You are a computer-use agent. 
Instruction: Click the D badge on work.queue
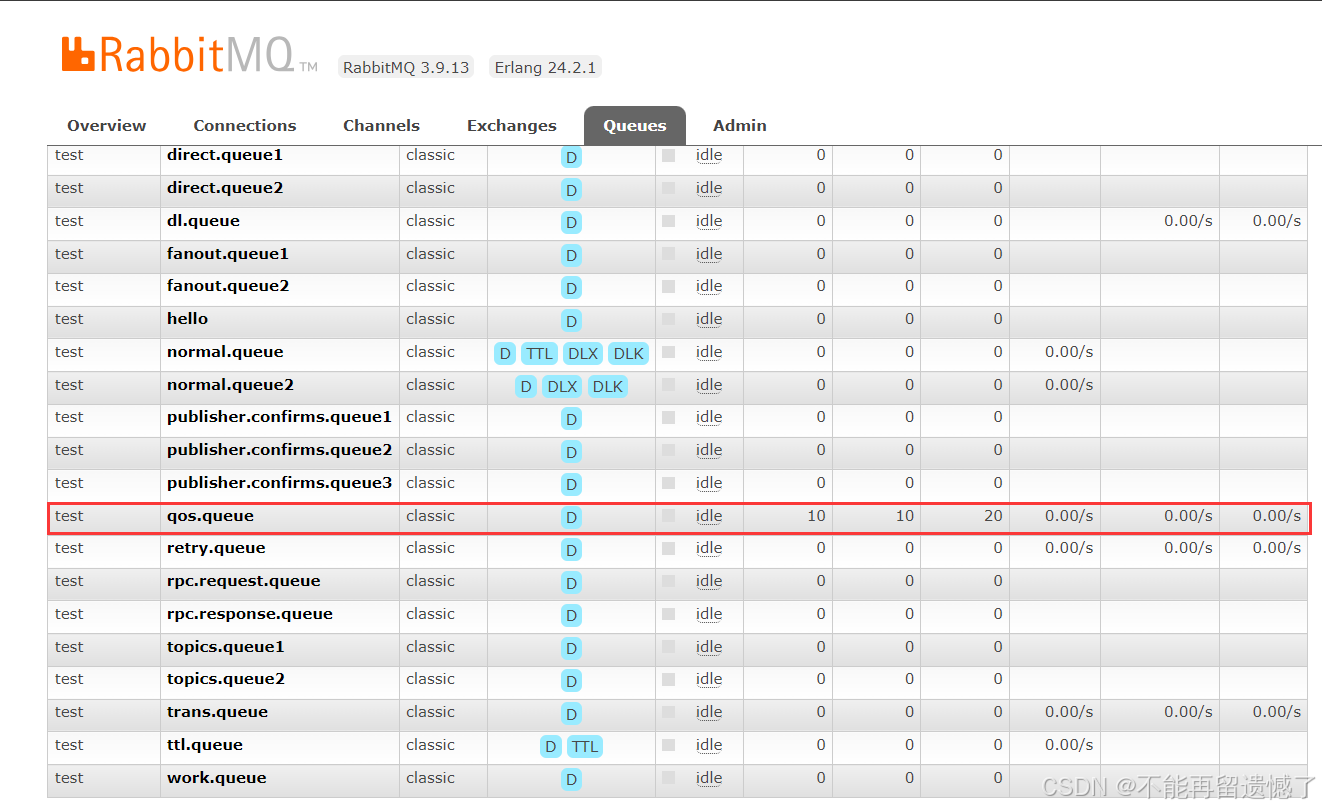click(571, 779)
